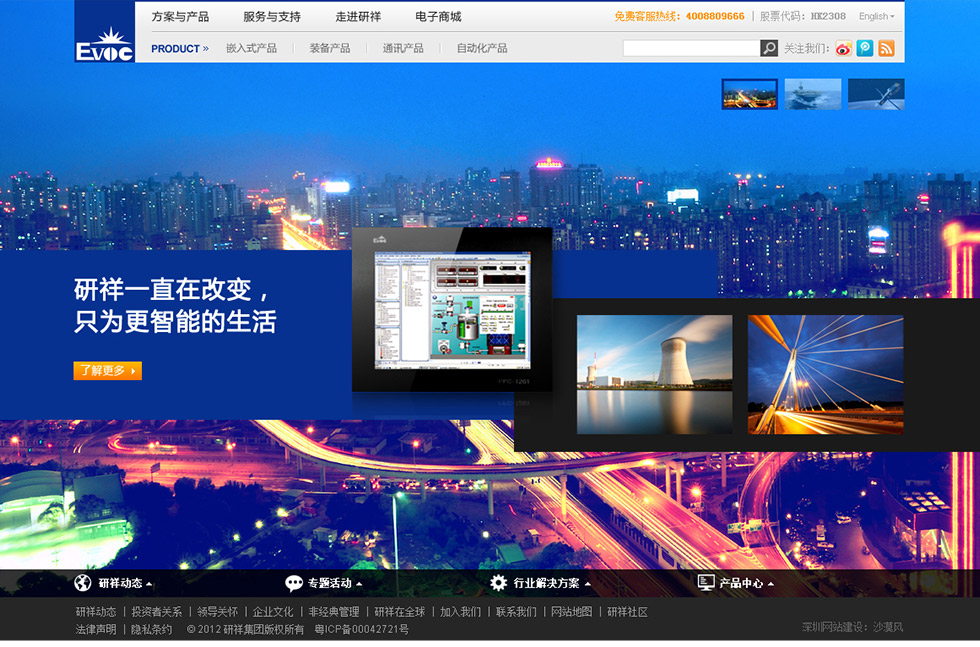Select 通讯产品 in the product submenu
980x647 pixels.
coord(403,48)
